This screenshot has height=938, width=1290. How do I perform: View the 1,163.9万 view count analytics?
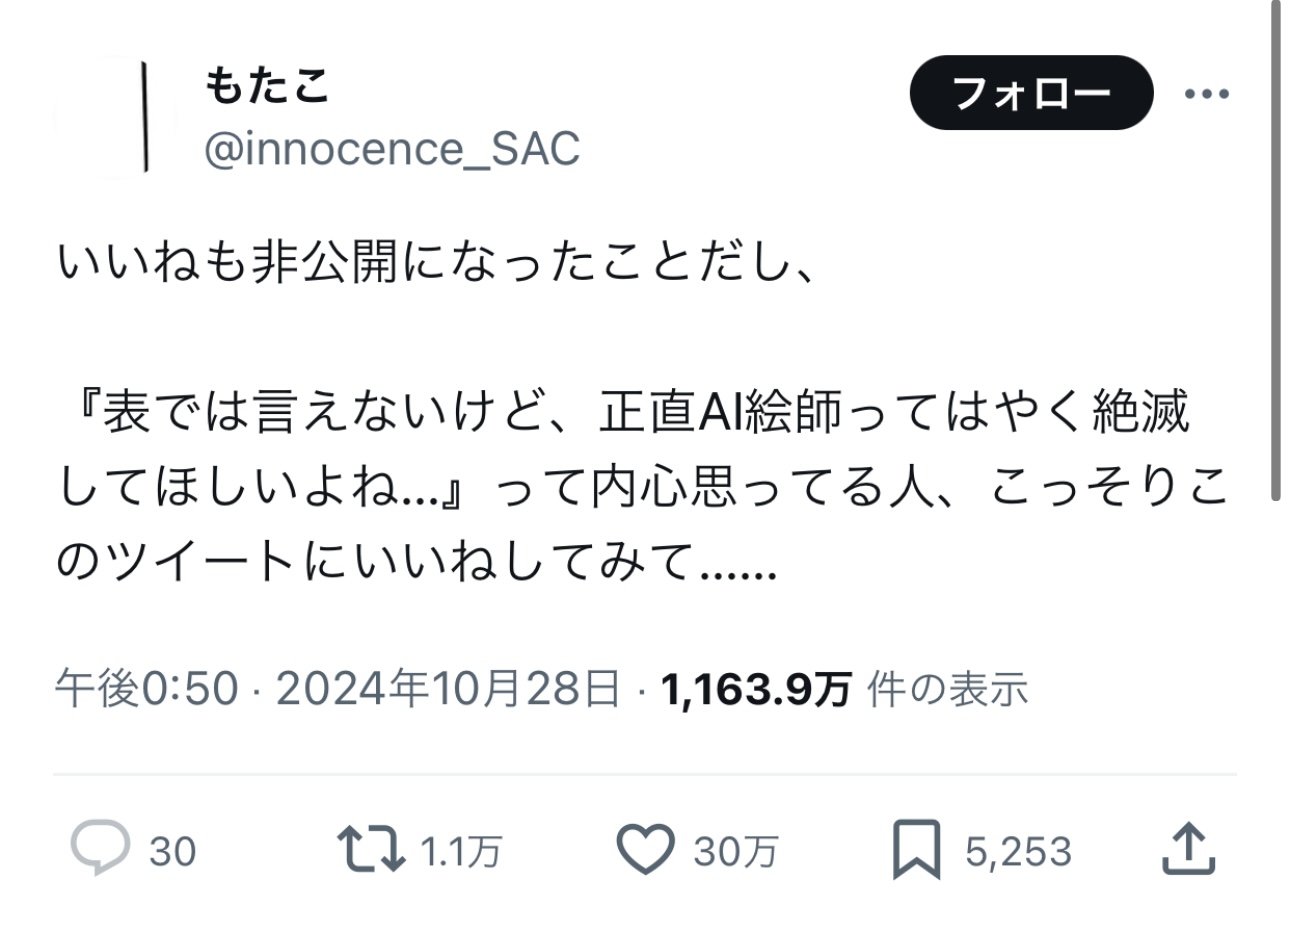point(756,689)
